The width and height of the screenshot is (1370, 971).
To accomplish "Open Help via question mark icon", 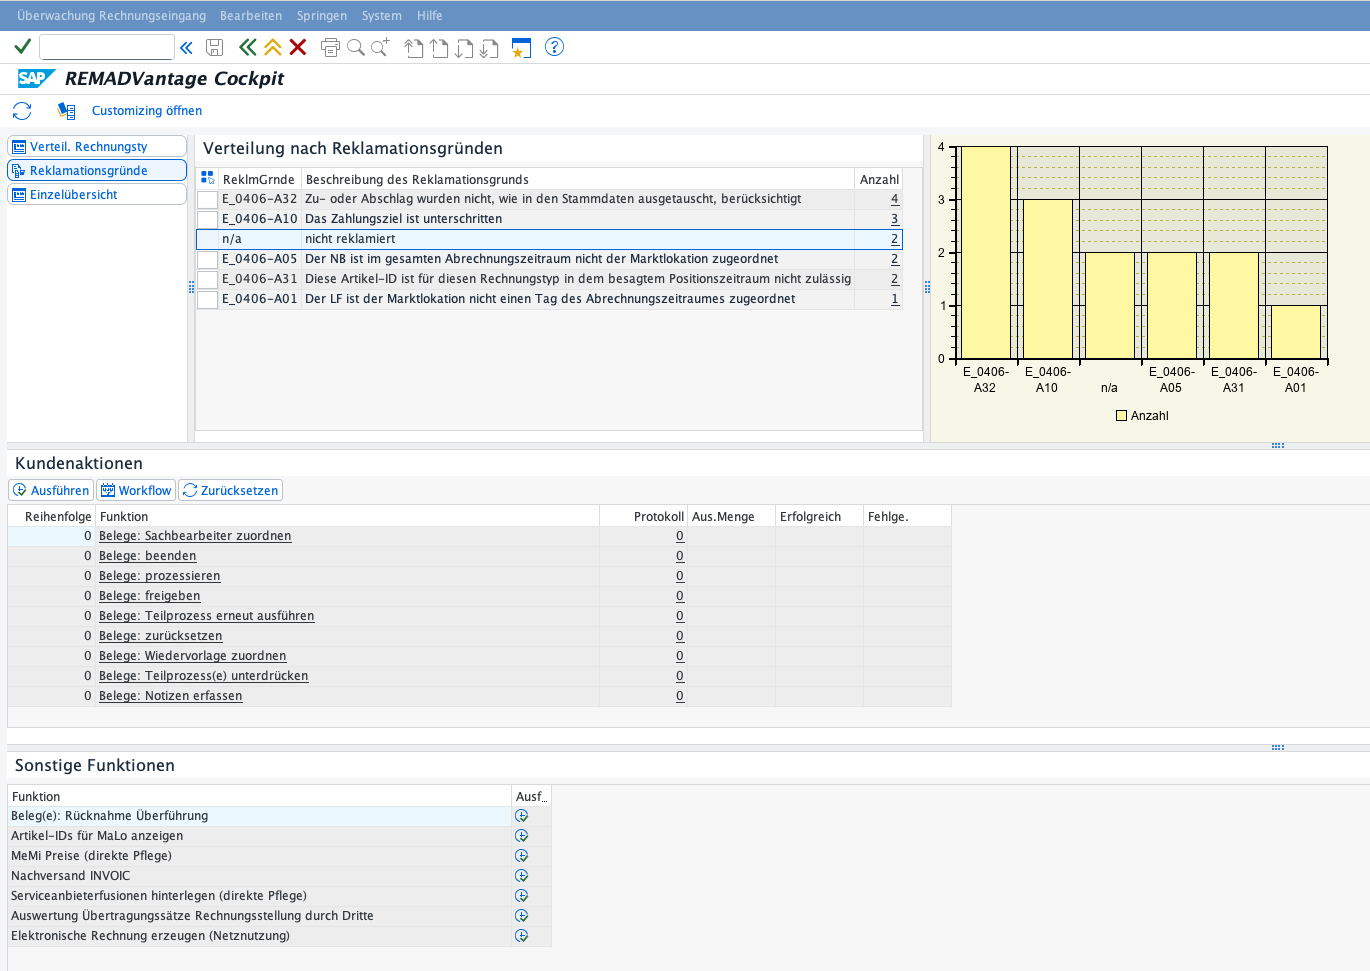I will [554, 47].
